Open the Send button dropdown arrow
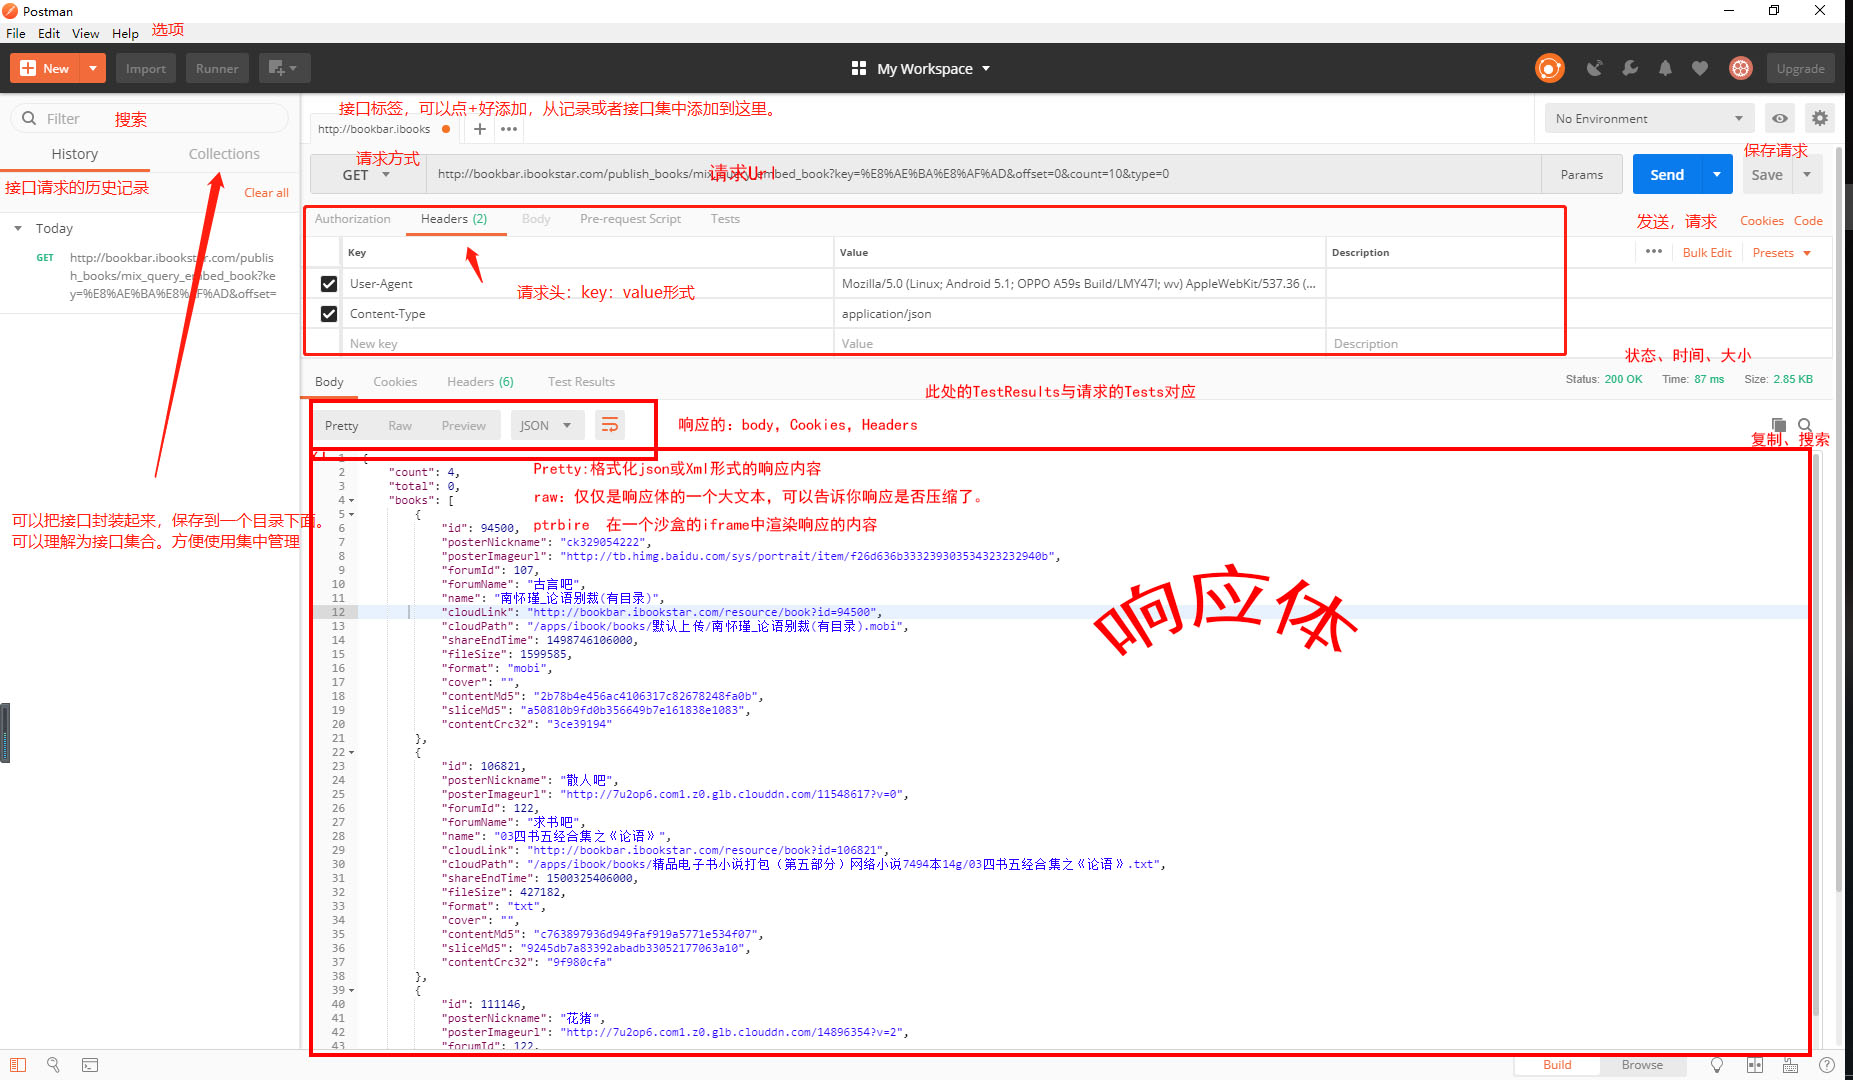Screen dimensions: 1853x1080 coord(1717,174)
